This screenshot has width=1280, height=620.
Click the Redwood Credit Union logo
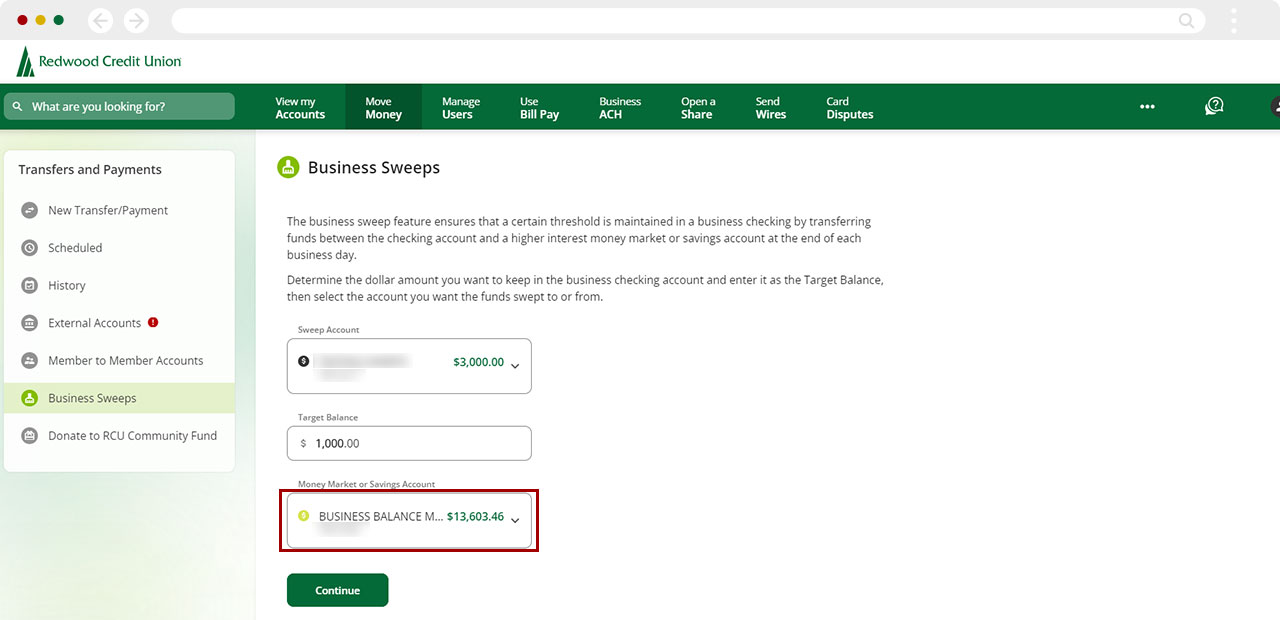click(x=99, y=62)
